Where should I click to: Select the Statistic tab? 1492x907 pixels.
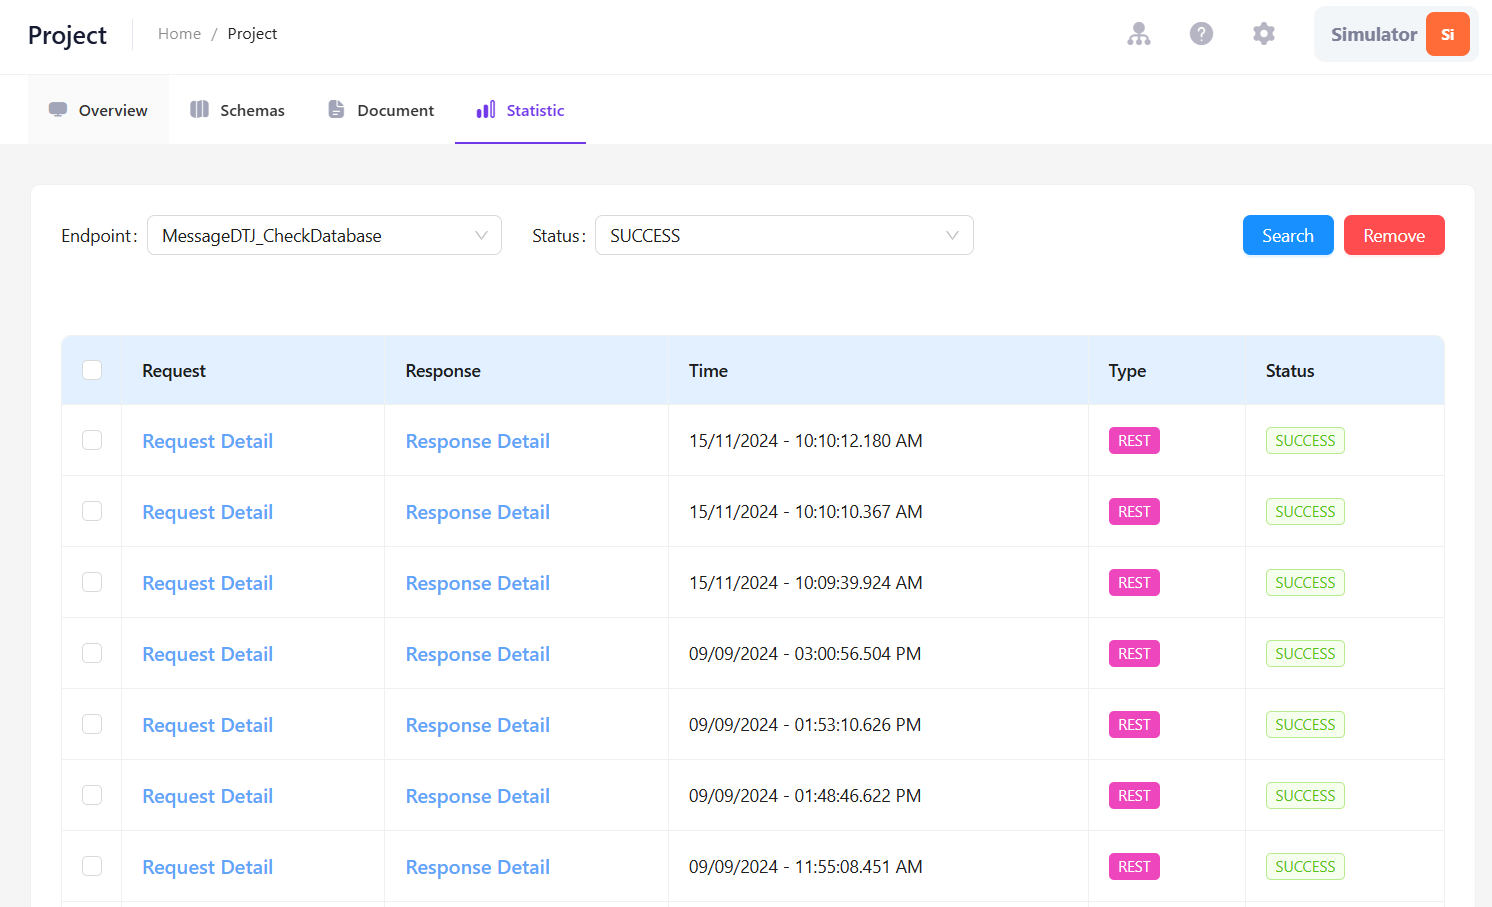point(520,110)
